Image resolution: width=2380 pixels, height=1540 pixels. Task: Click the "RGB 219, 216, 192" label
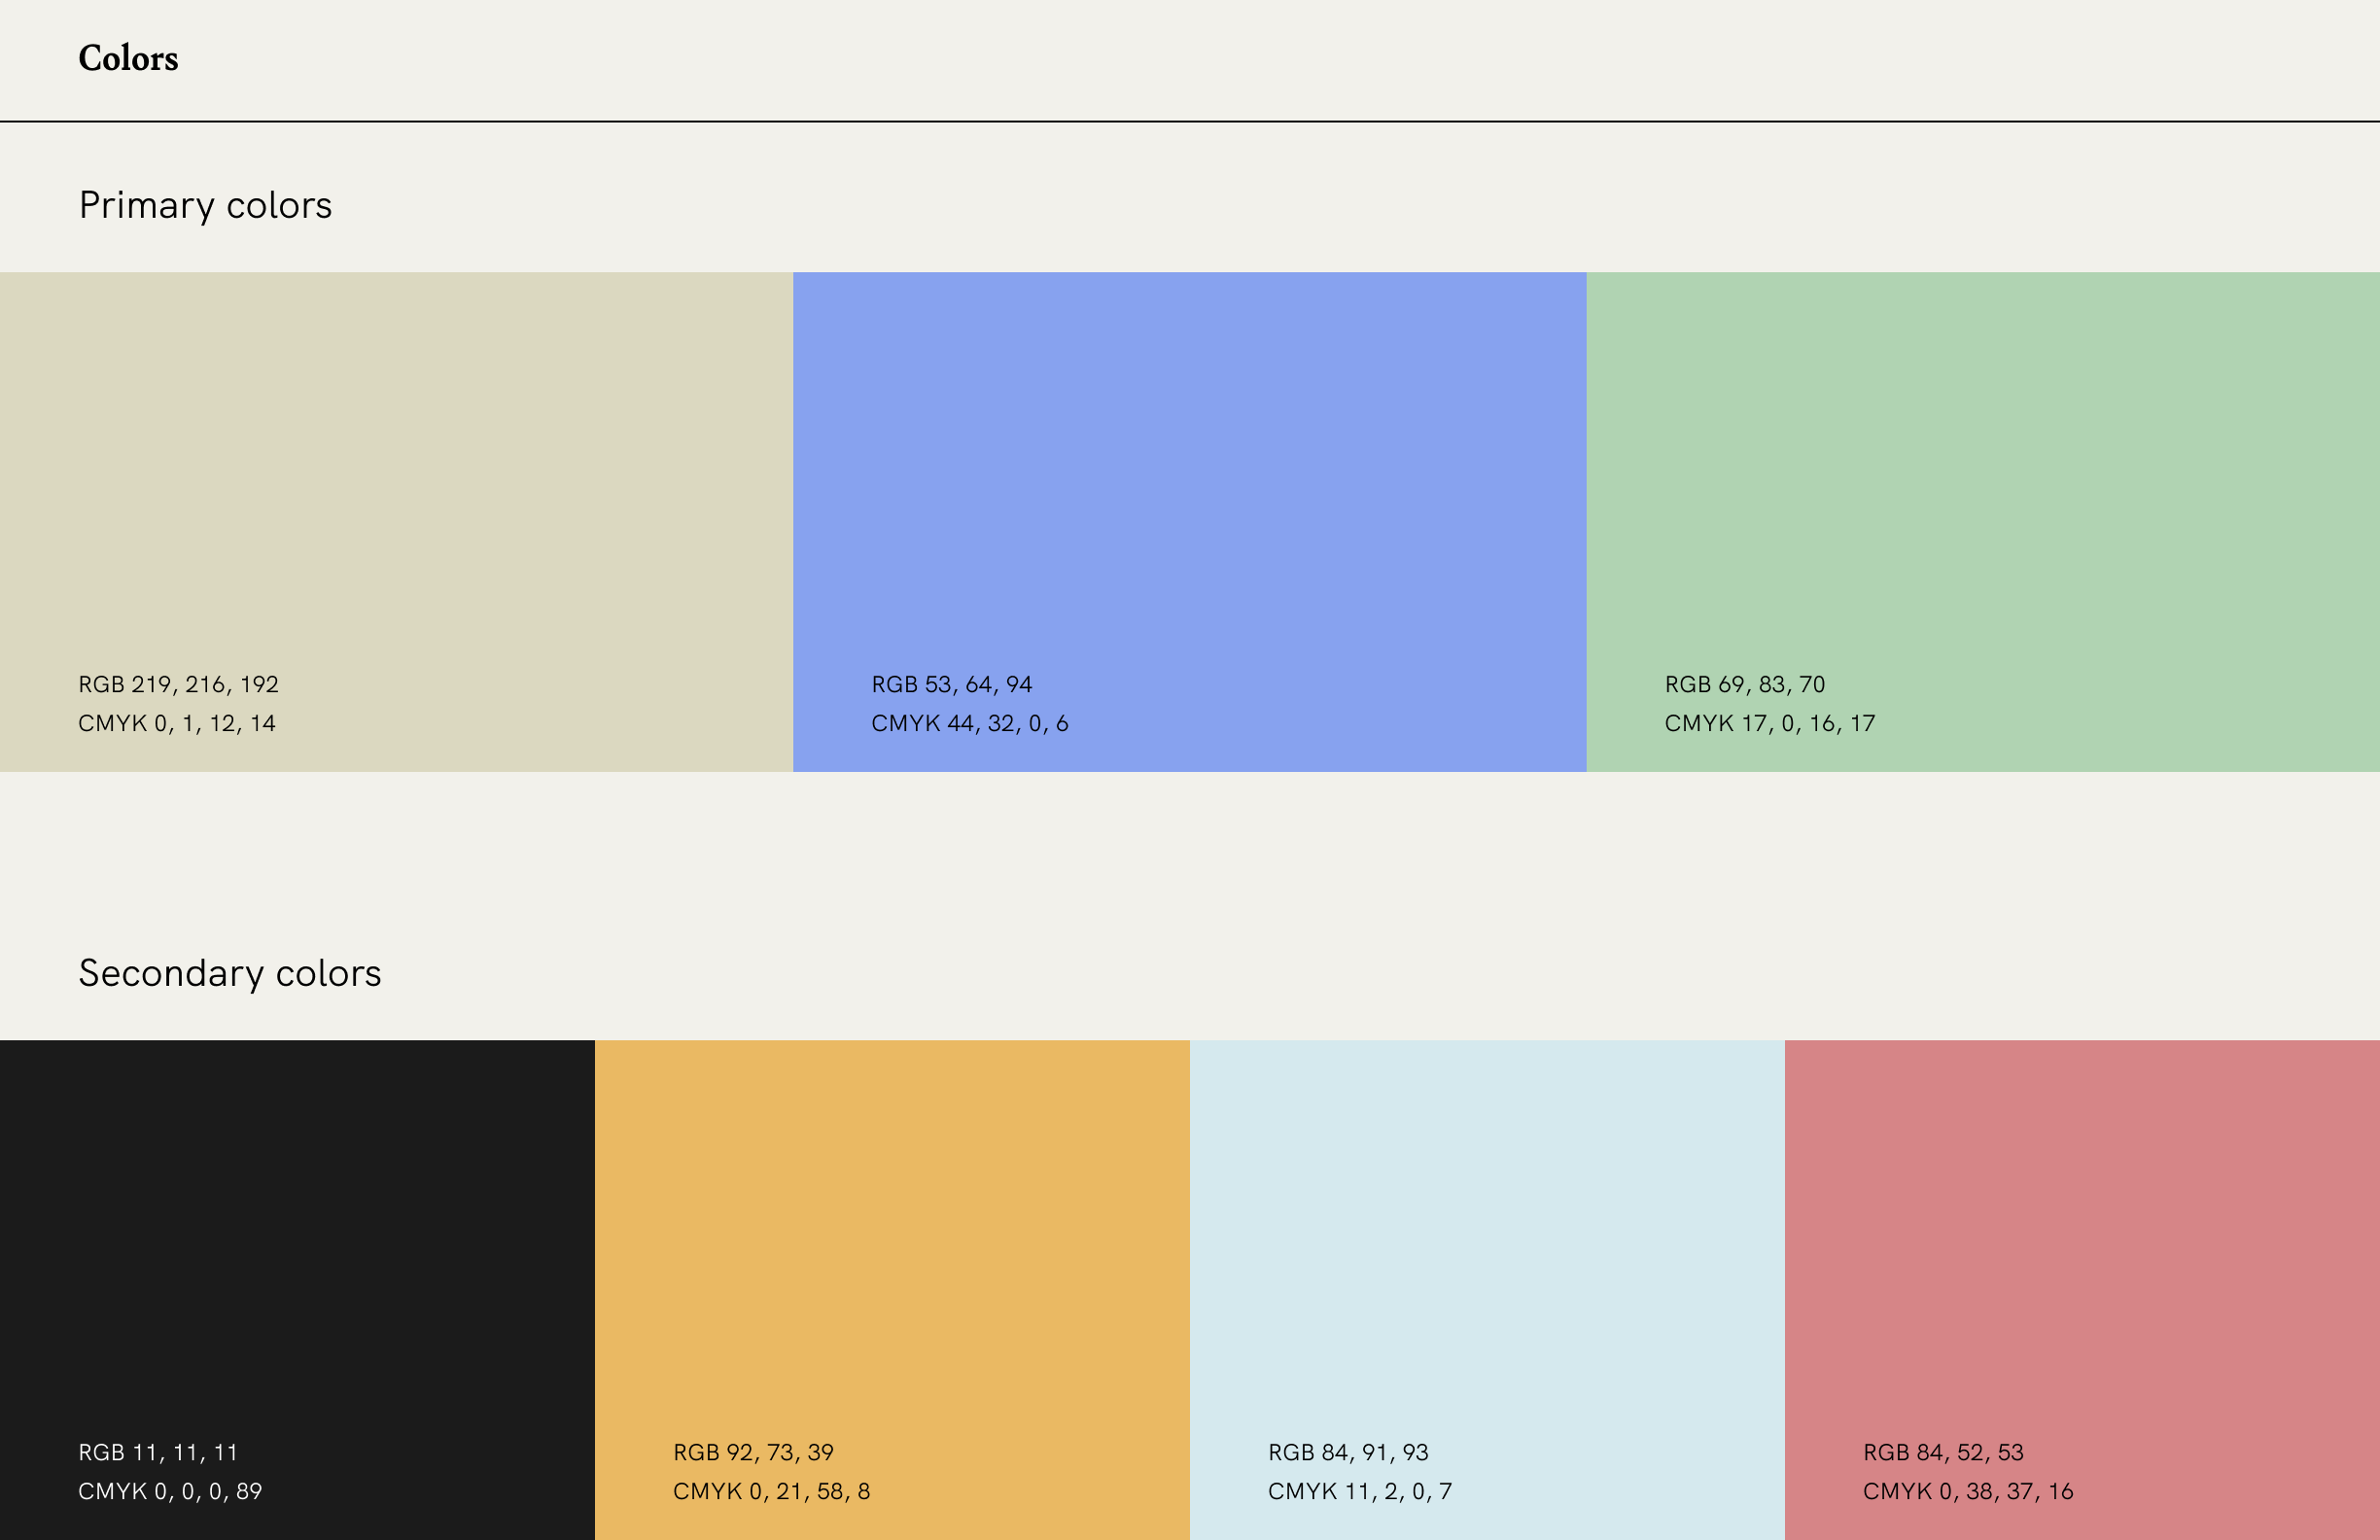tap(178, 684)
